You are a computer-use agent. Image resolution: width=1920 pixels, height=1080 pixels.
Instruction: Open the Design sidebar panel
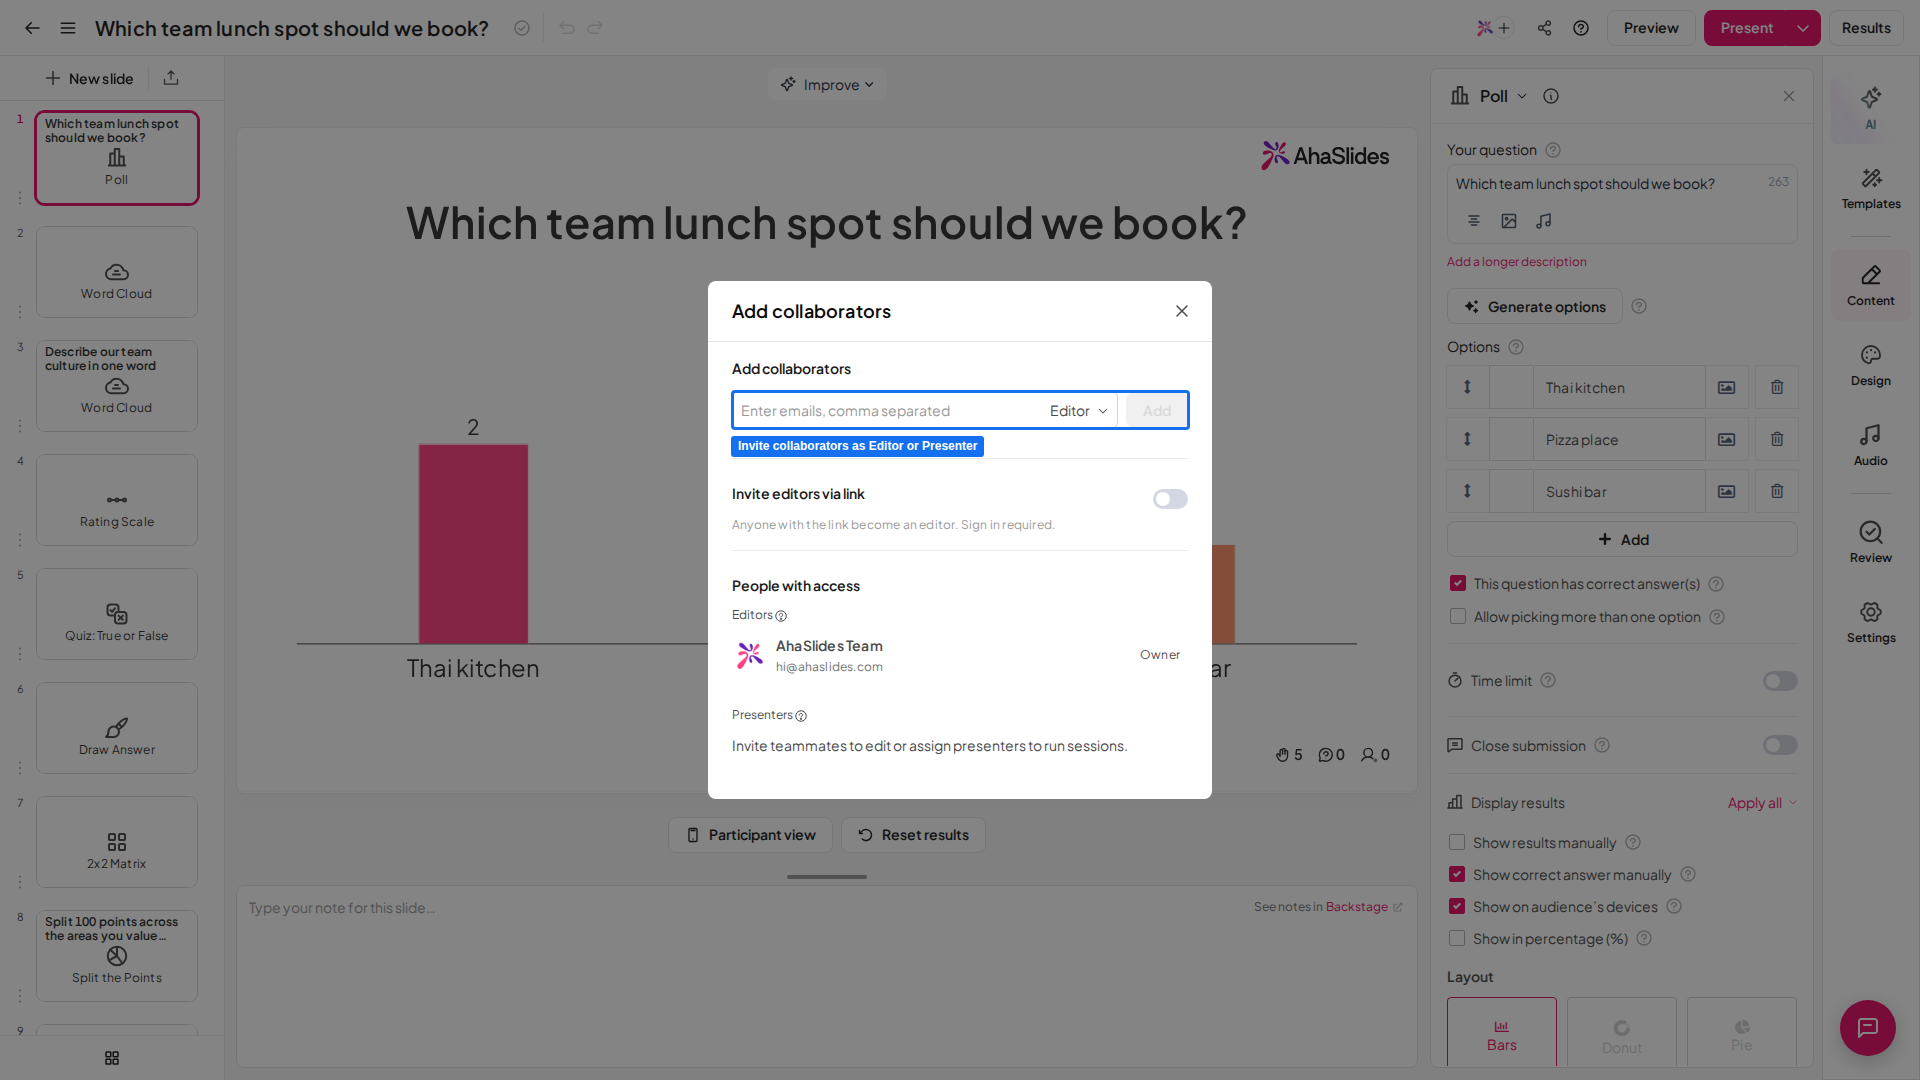[1870, 366]
